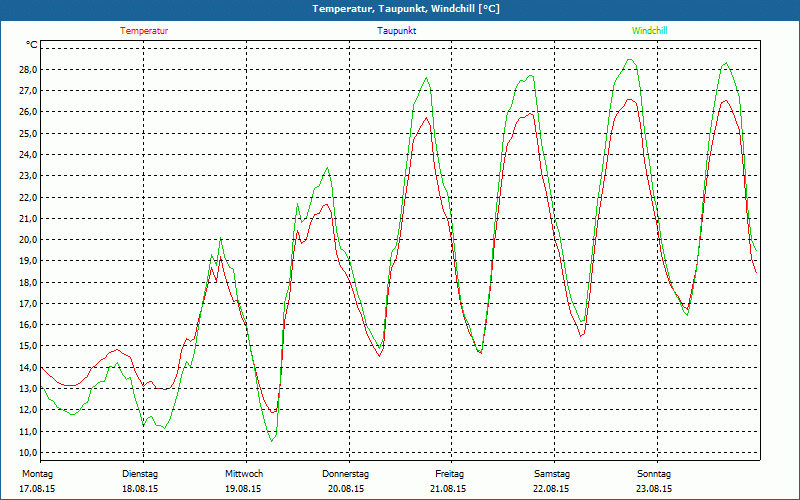Select the Sonntag day label
This screenshot has height=500, width=800.
point(654,474)
